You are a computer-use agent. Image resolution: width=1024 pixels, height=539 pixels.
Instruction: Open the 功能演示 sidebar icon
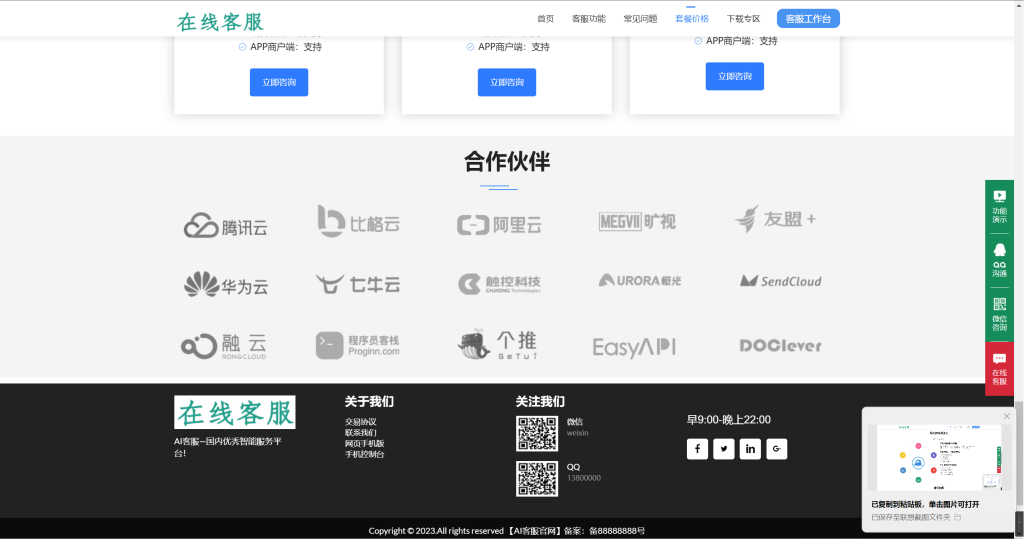click(999, 206)
